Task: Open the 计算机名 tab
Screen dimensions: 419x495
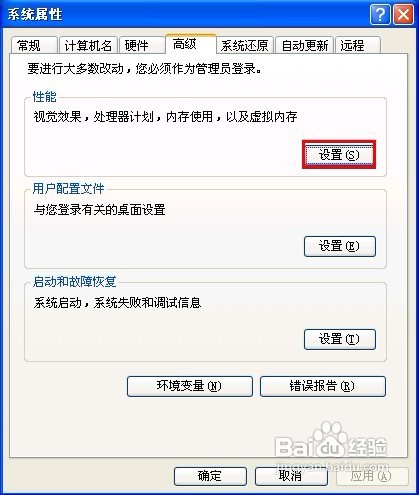Action: pyautogui.click(x=88, y=45)
